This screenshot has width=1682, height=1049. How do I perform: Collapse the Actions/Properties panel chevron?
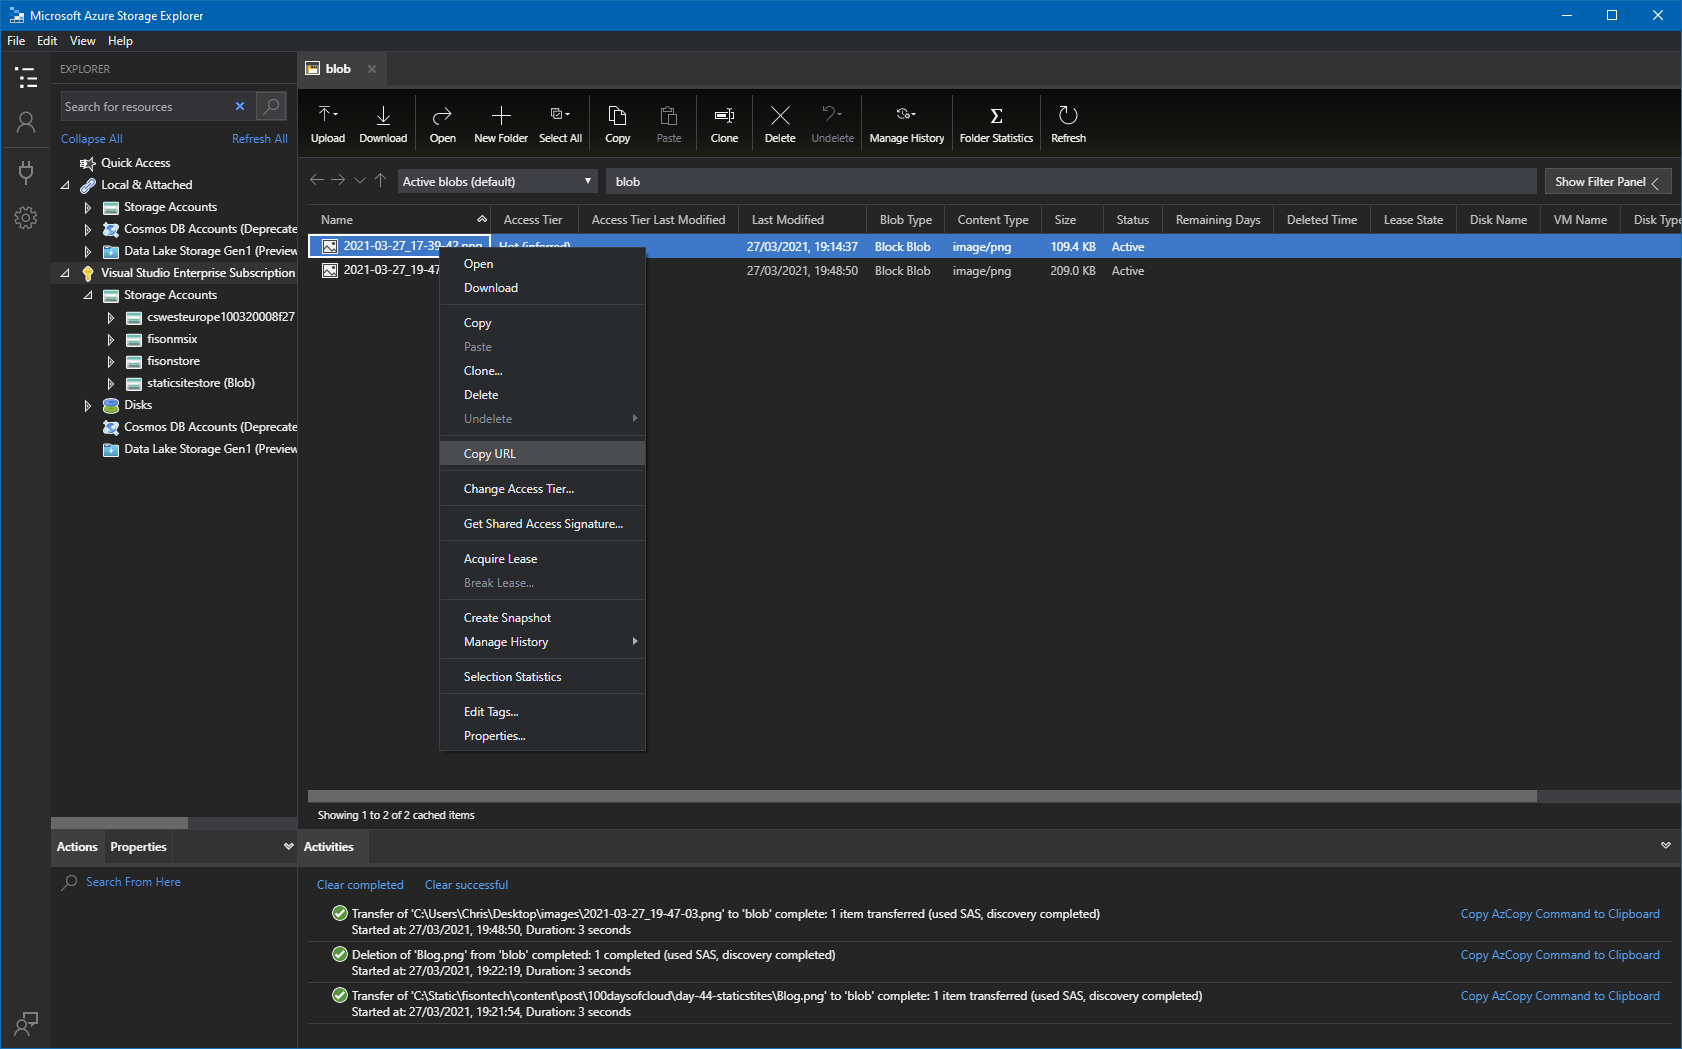click(288, 846)
